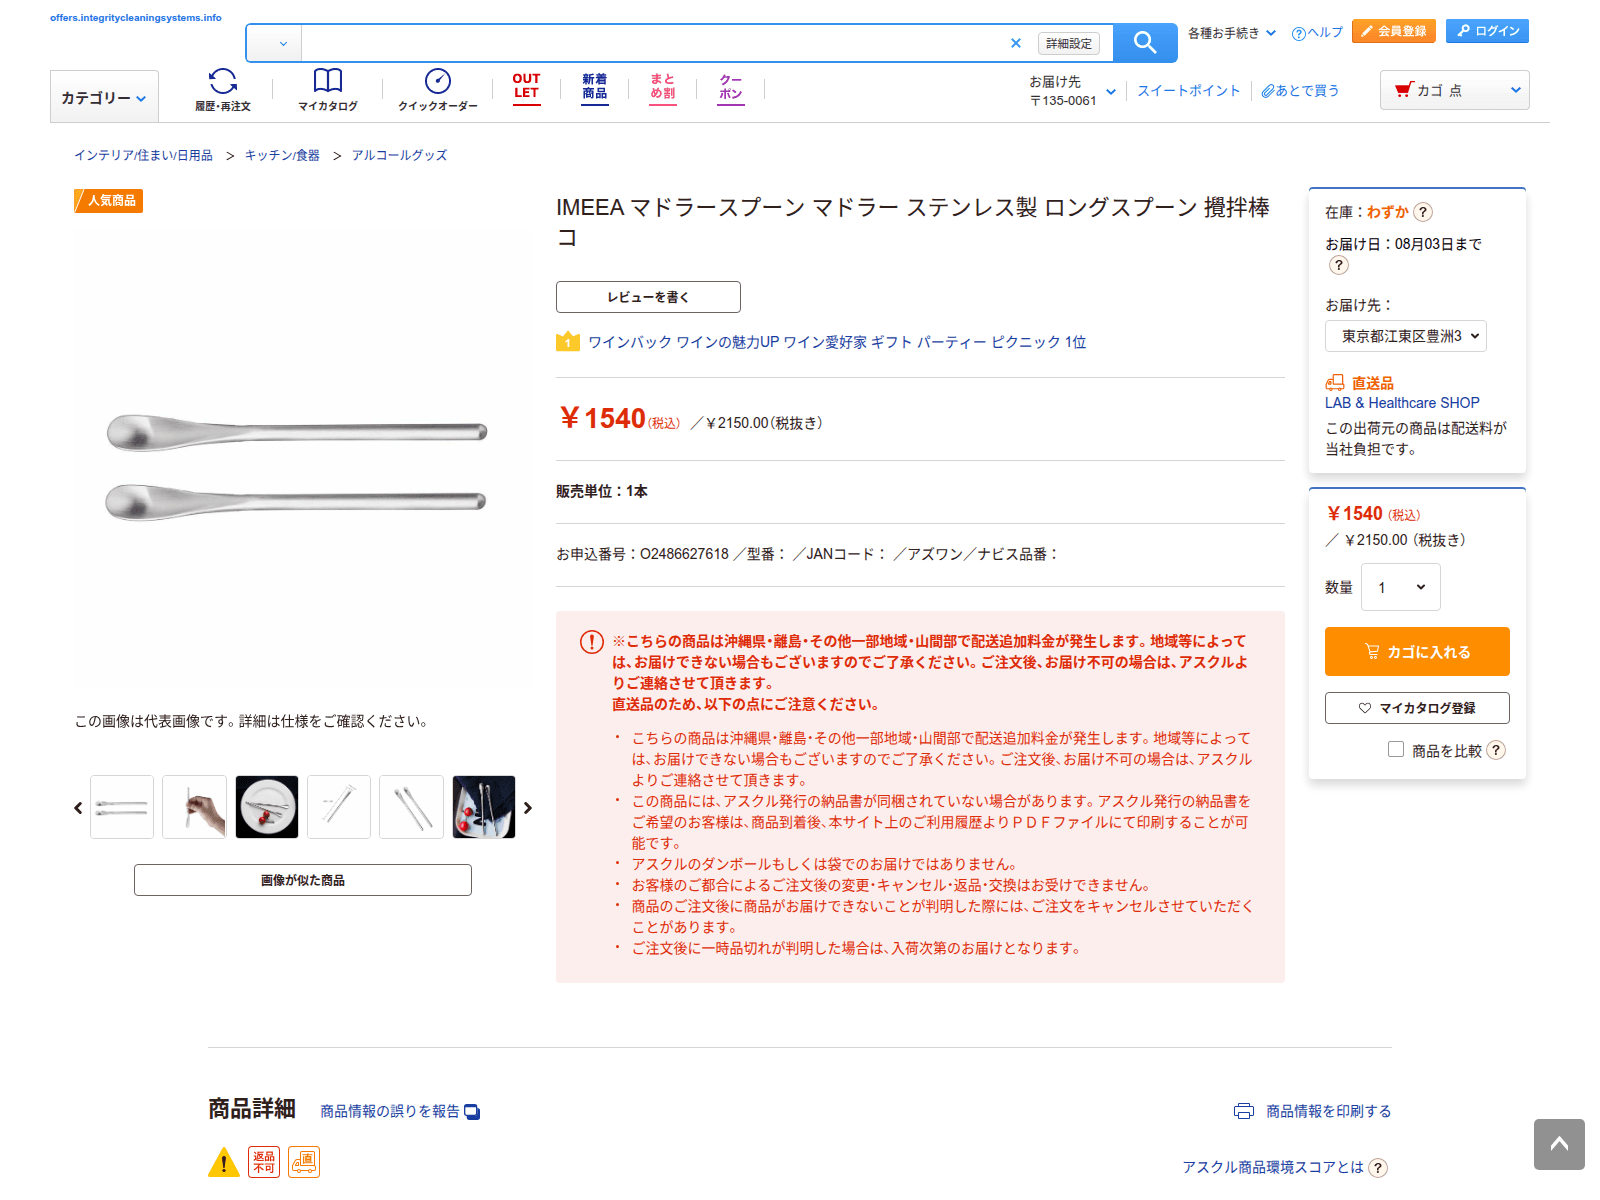Viewport: 1600px width, 1200px height.
Task: Select thumbnail showing hand holding spoon
Action: pos(194,807)
